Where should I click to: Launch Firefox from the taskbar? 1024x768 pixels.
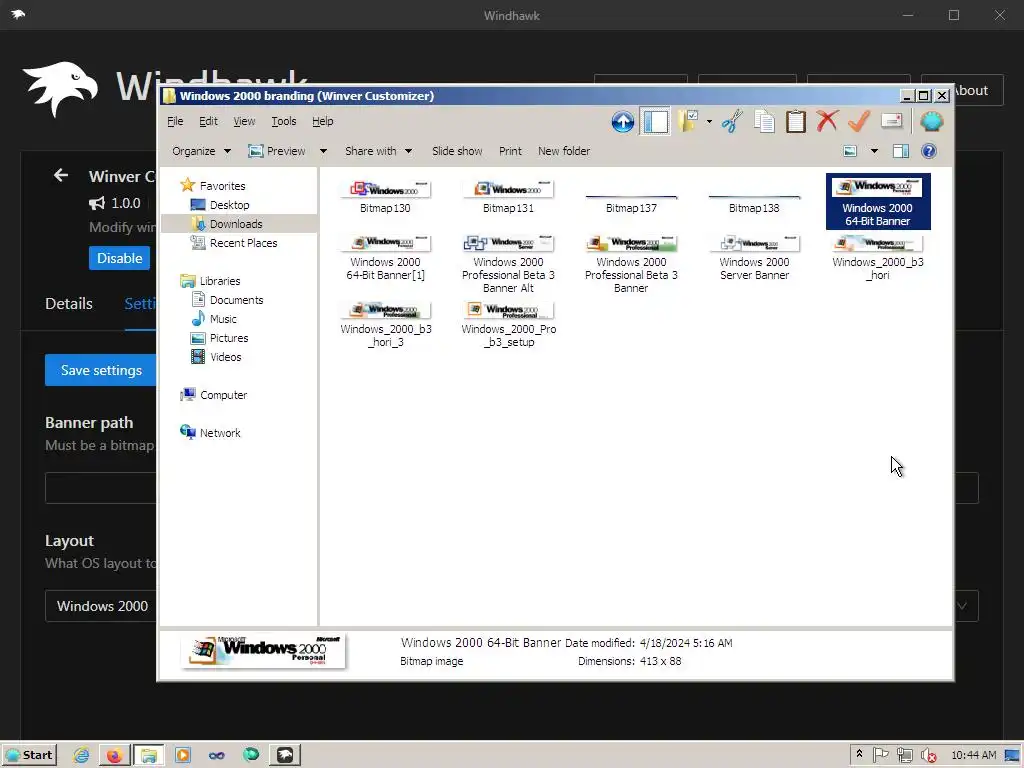(x=114, y=755)
